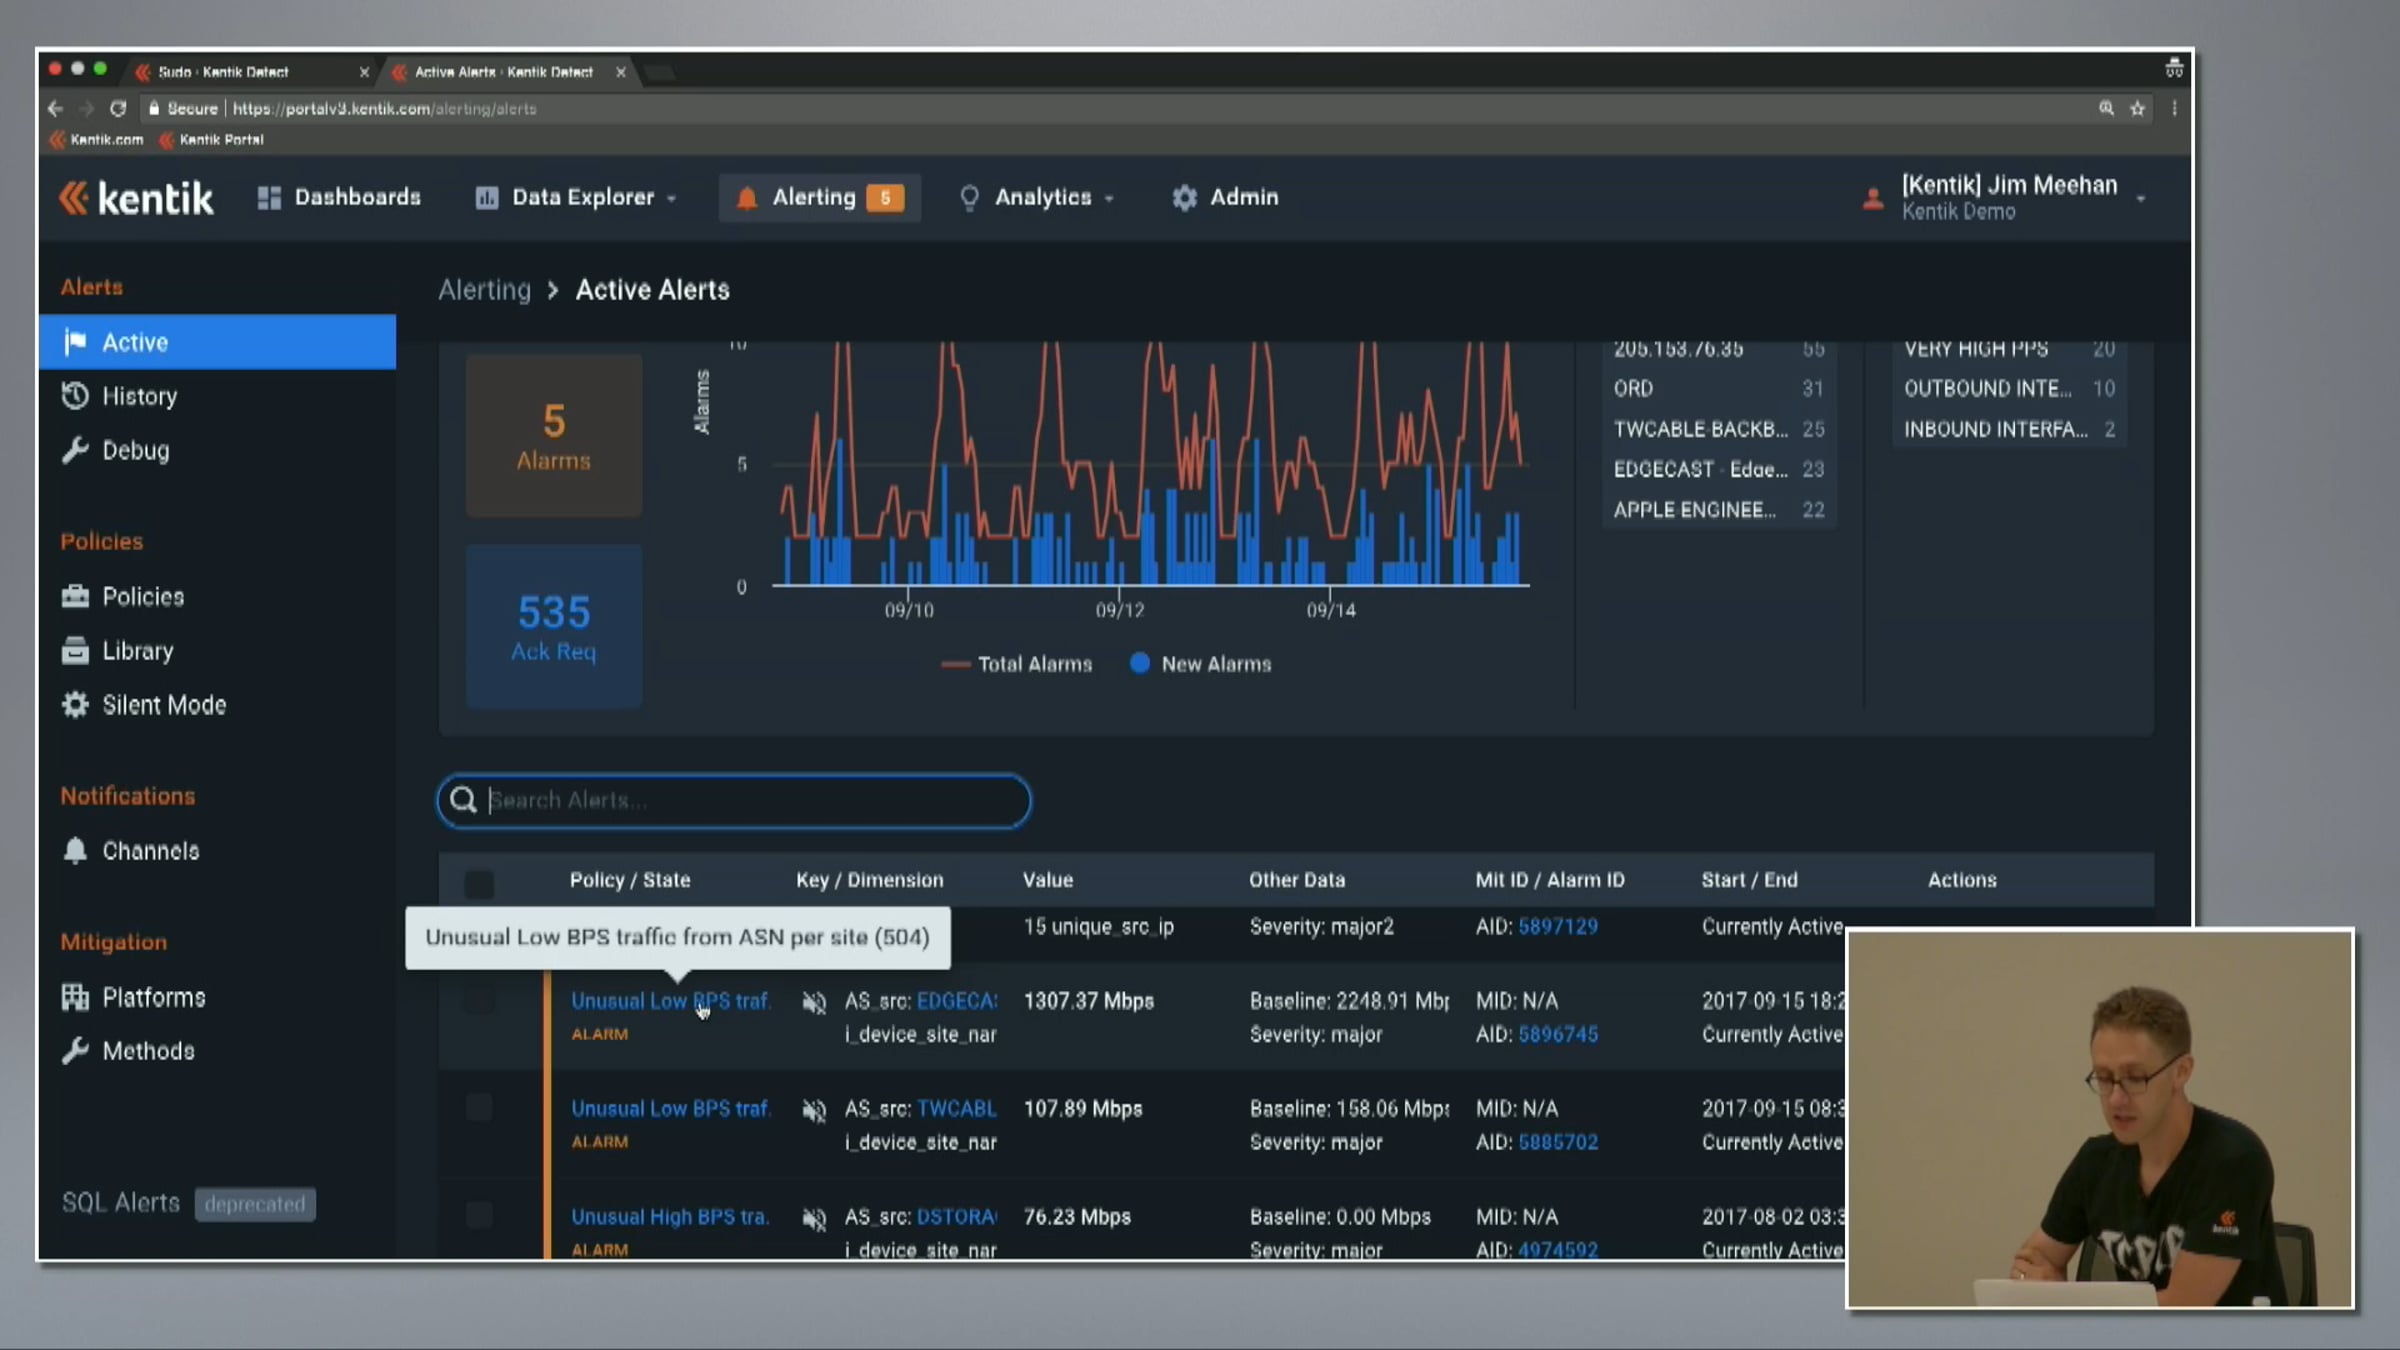Expand the Data Explorer dropdown menu
This screenshot has height=1350, width=2400.
582,198
